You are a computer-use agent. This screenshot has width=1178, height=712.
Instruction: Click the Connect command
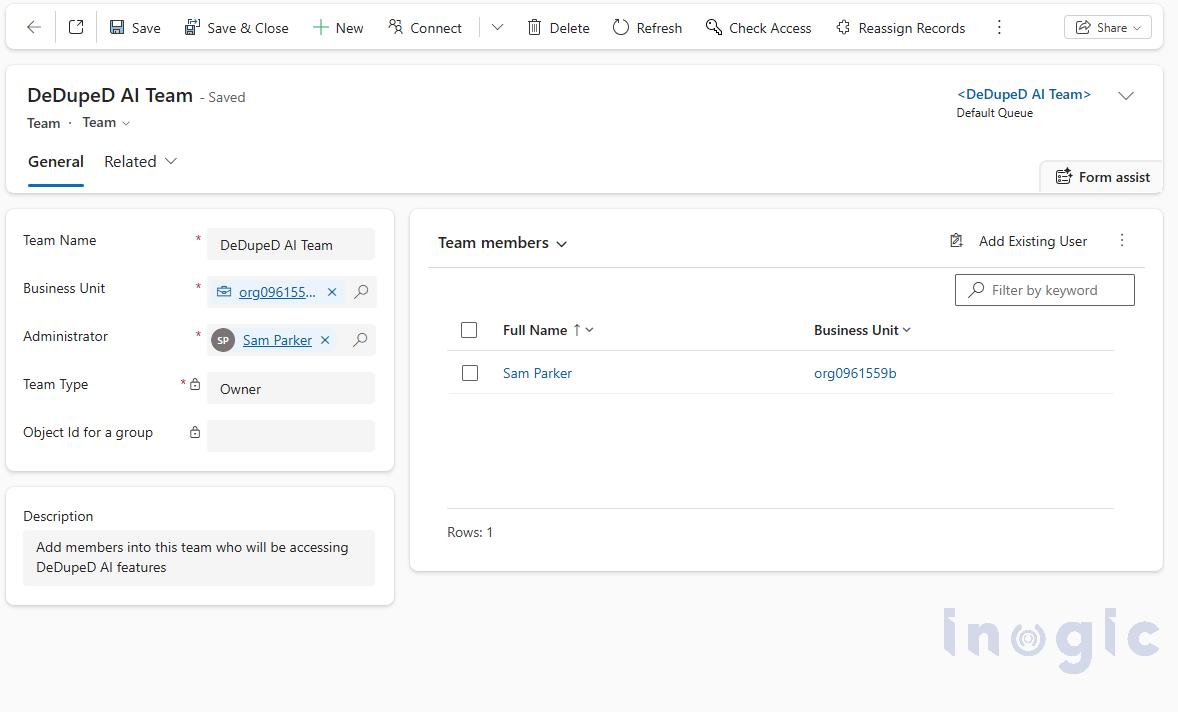424,28
